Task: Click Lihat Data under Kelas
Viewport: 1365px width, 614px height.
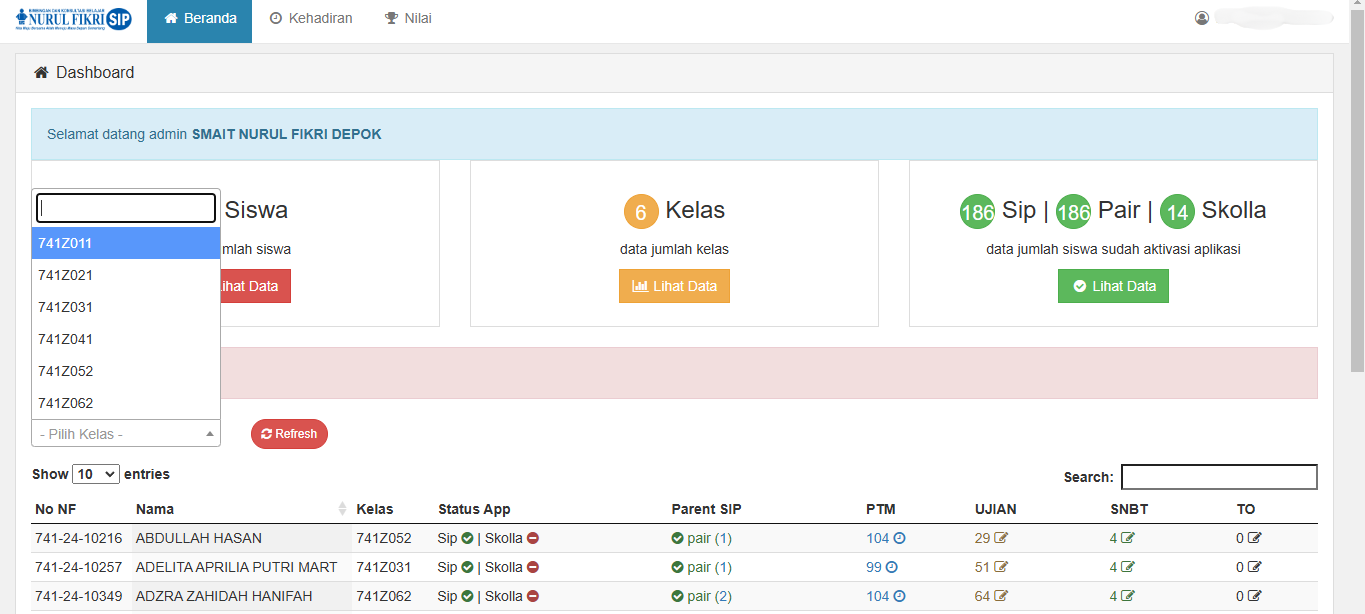Action: pos(674,286)
